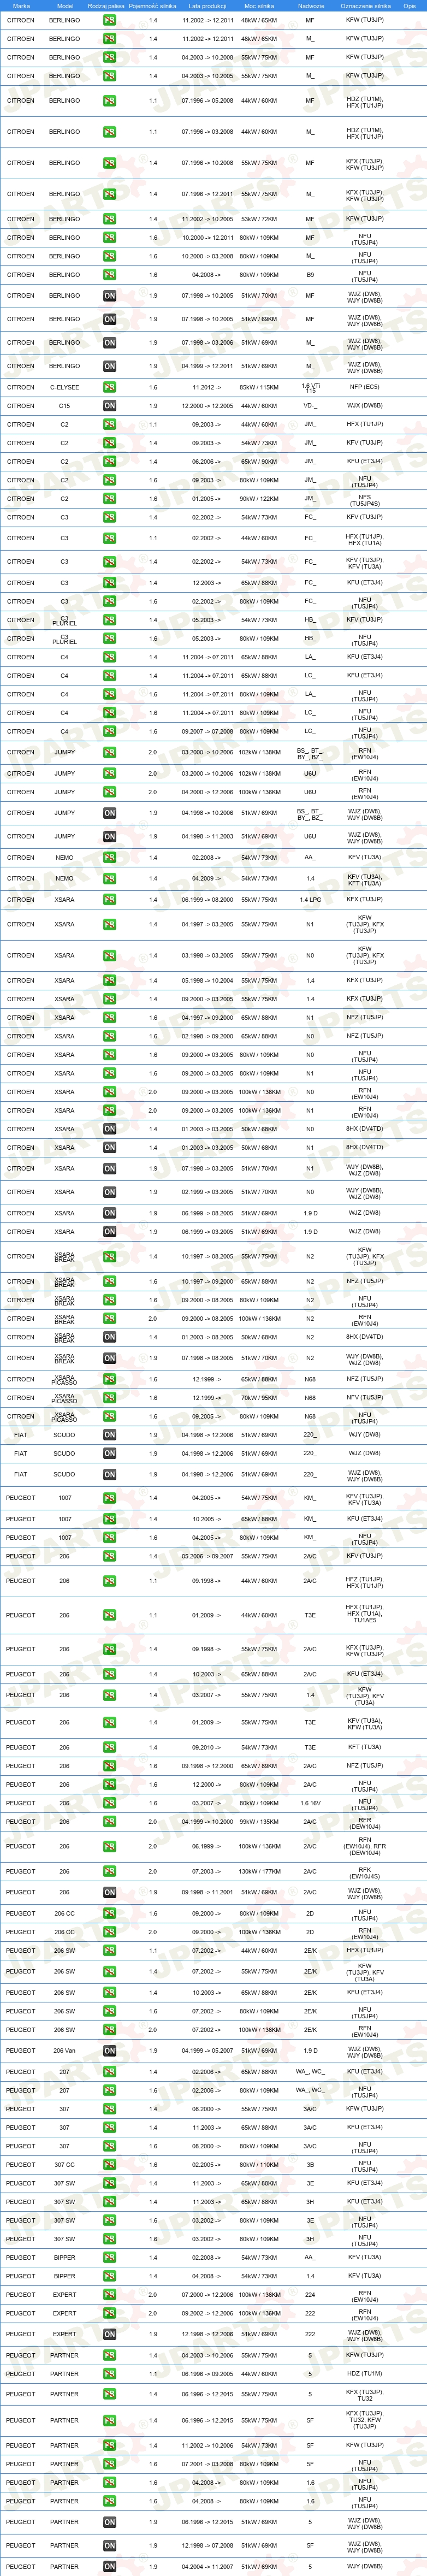The image size is (427, 2576).
Task: Click the 1.4 LPG body cell
Action: (x=310, y=900)
